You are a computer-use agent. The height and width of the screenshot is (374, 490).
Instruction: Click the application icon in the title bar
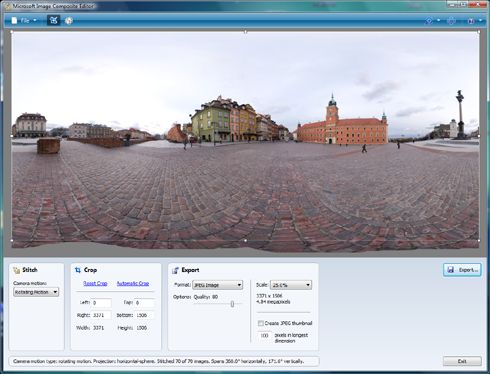point(8,6)
